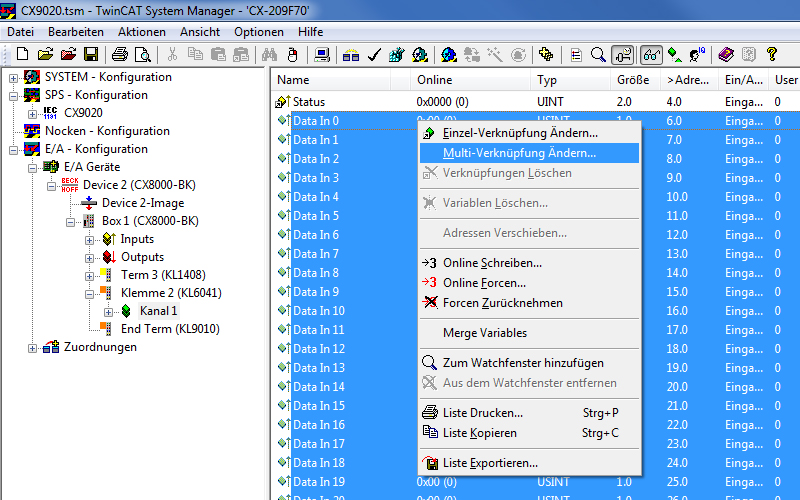Expand the Outputs node
The image size is (800, 500).
tap(89, 258)
